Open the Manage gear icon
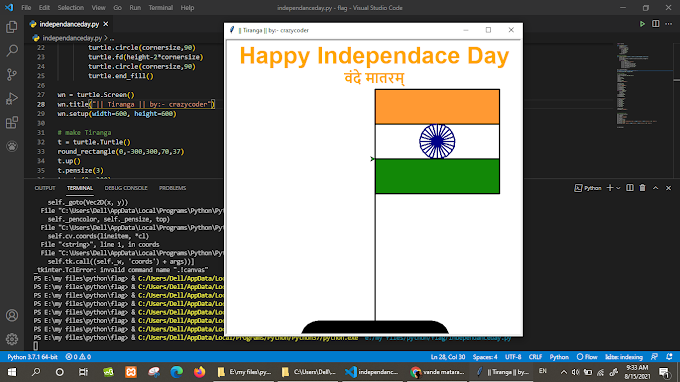Viewport: 680px width, 382px height. point(12,339)
